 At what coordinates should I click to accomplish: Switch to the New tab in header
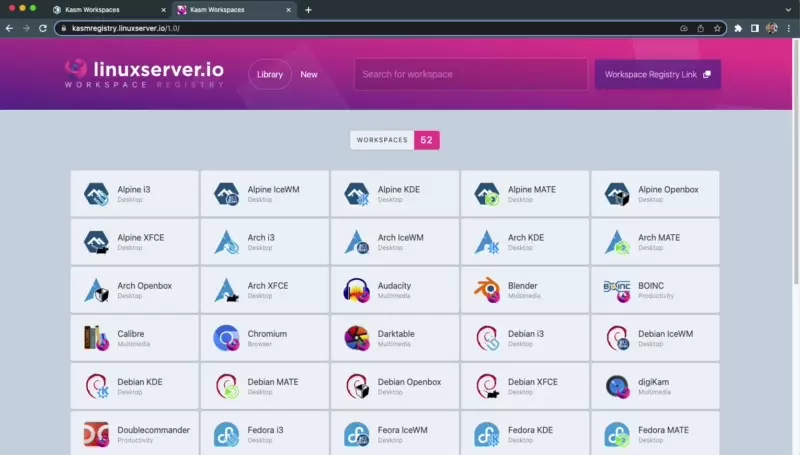pos(309,74)
